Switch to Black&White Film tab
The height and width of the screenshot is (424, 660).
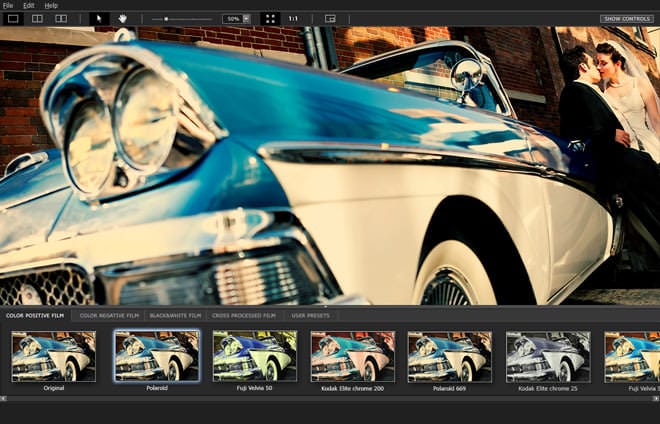coord(175,315)
